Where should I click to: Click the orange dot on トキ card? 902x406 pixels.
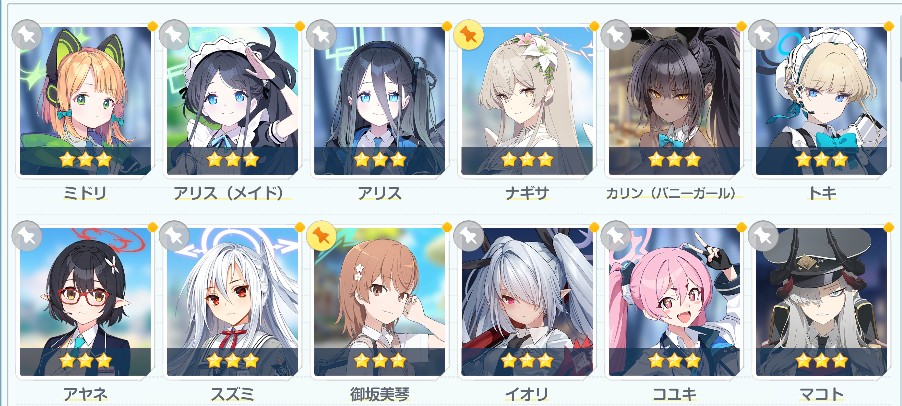click(x=889, y=26)
